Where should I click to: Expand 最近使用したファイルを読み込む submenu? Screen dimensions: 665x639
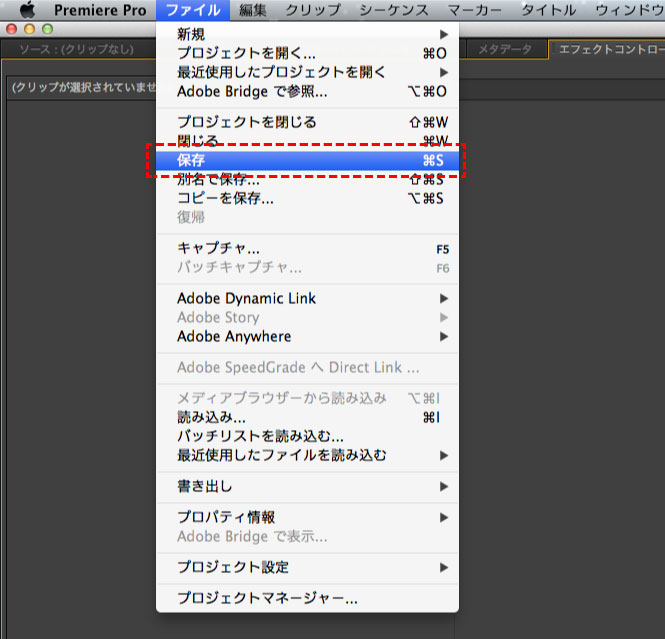[307, 455]
